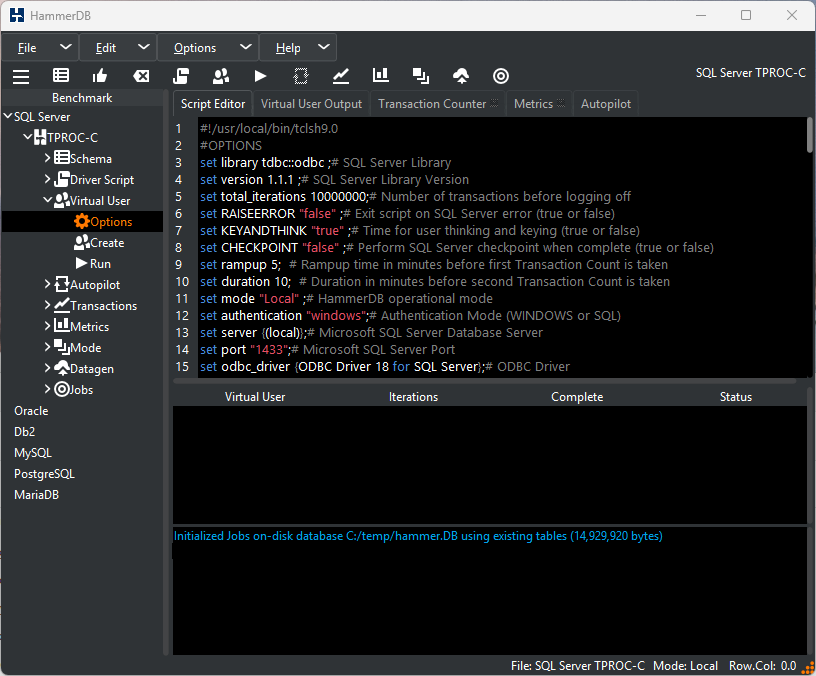Select Create under Virtual User
The width and height of the screenshot is (816, 676).
99,243
